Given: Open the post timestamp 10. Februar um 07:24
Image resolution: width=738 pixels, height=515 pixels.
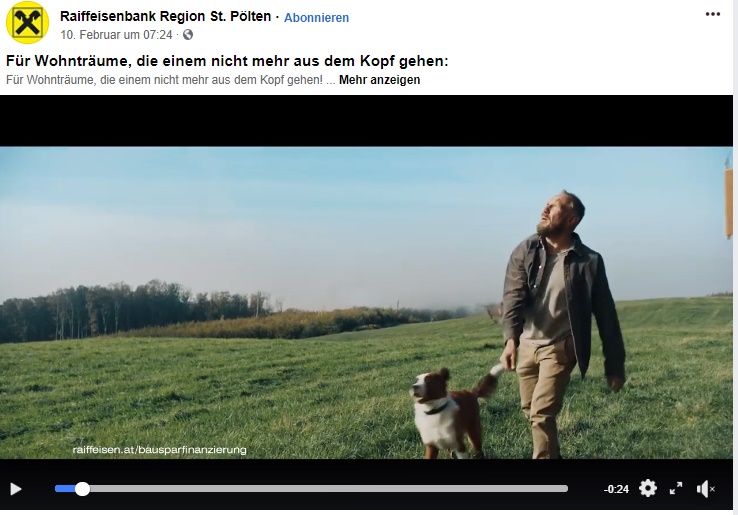Looking at the screenshot, I should click(116, 35).
